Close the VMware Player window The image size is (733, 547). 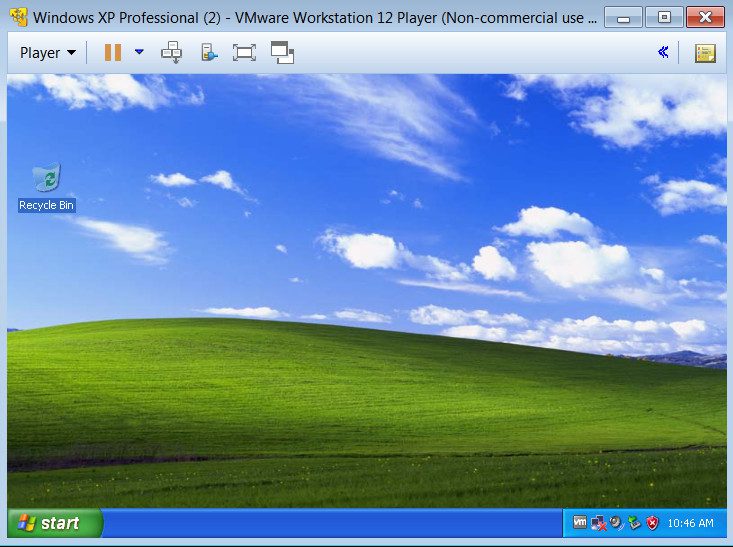click(x=705, y=17)
